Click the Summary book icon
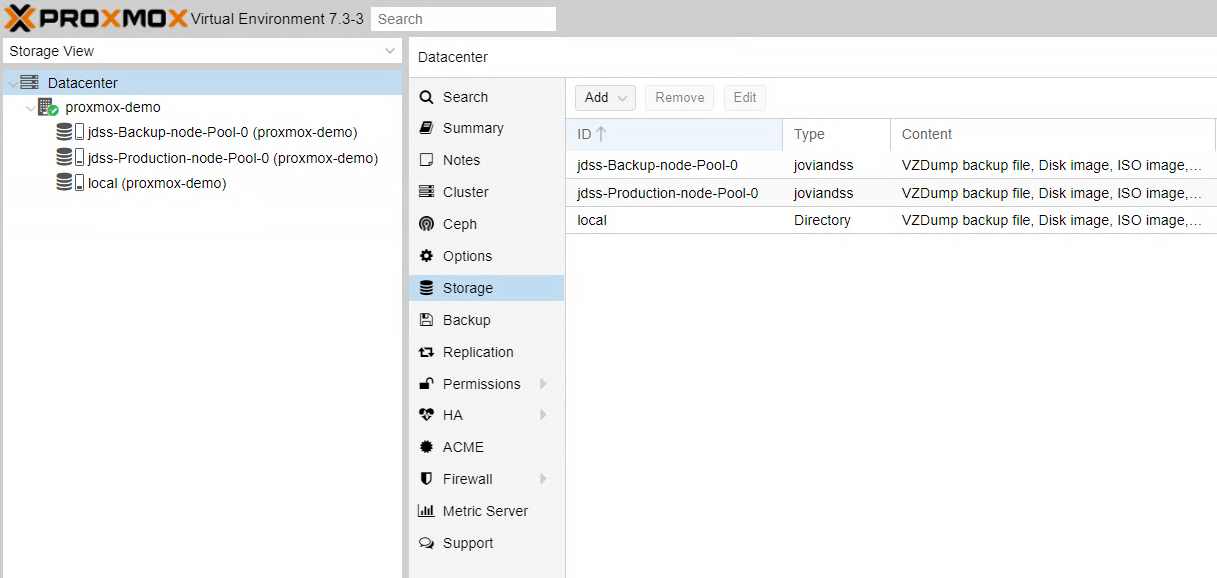The image size is (1217, 578). (426, 128)
